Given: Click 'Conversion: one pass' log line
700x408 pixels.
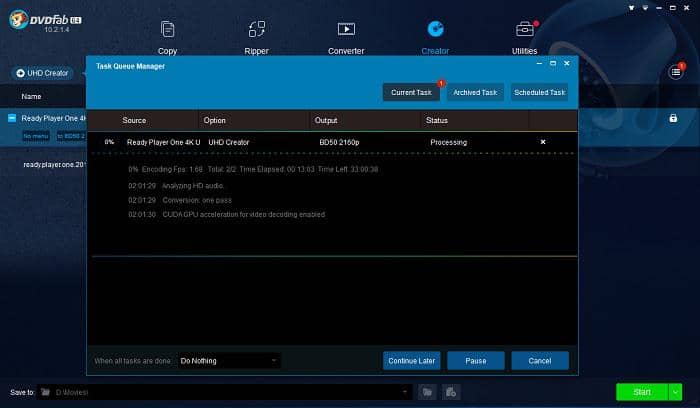Looking at the screenshot, I should click(x=180, y=200).
